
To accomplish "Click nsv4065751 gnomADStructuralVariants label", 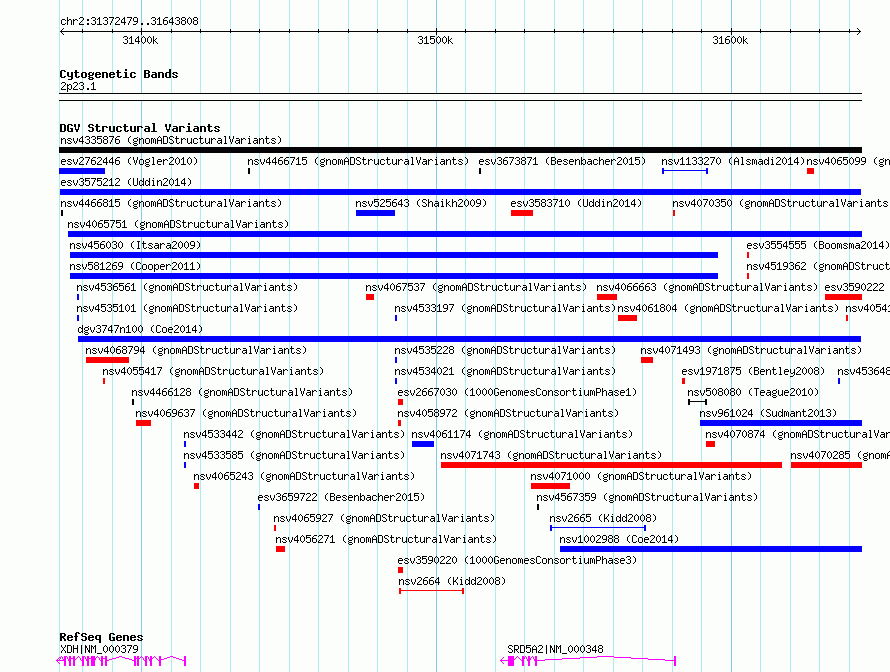I will pos(178,224).
